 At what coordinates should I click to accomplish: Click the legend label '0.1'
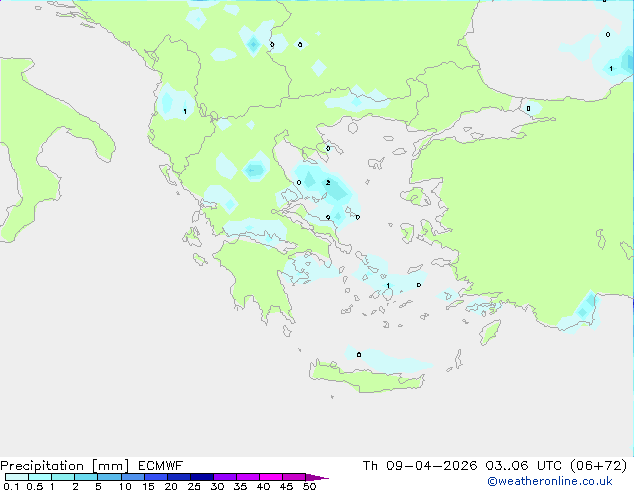11,486
